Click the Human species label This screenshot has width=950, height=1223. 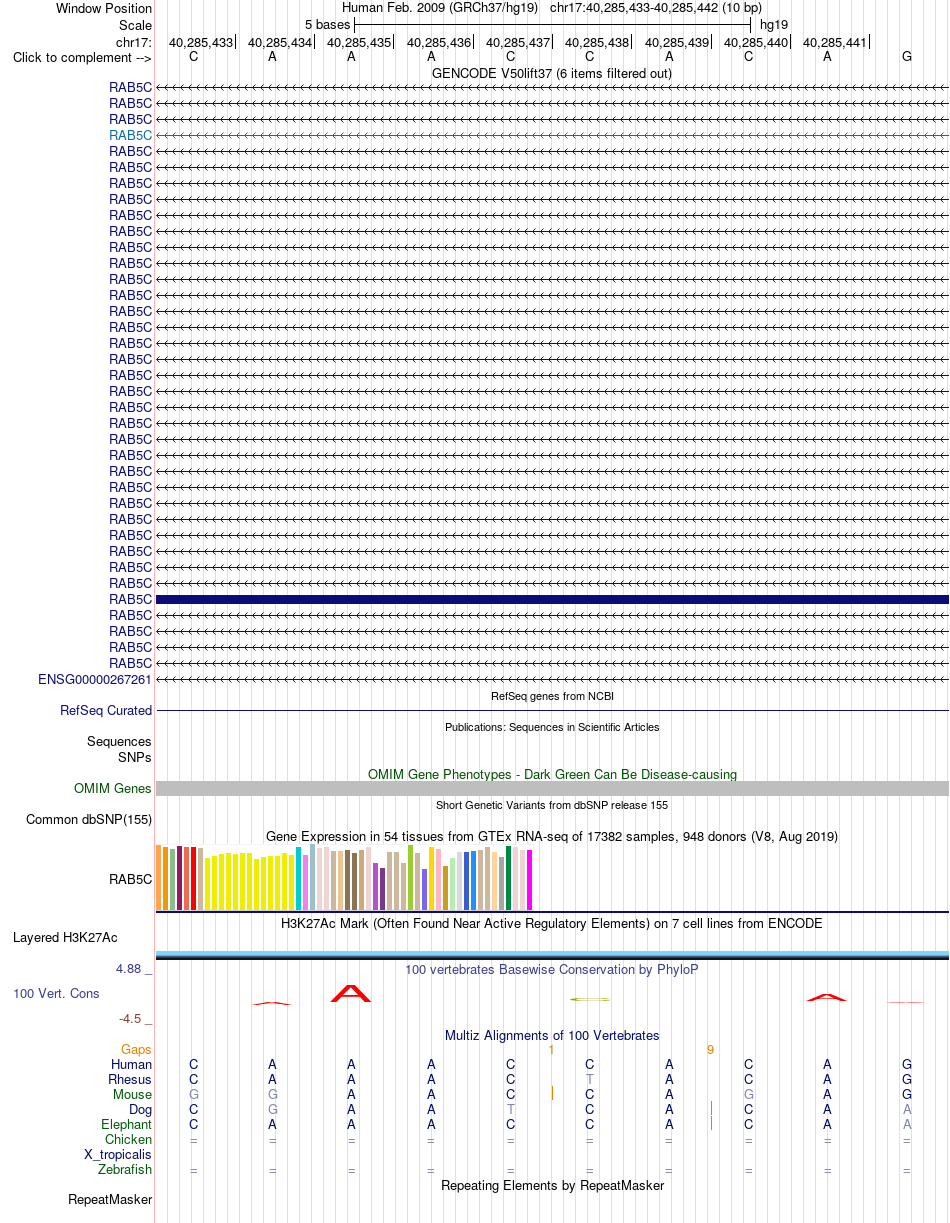(x=131, y=1065)
